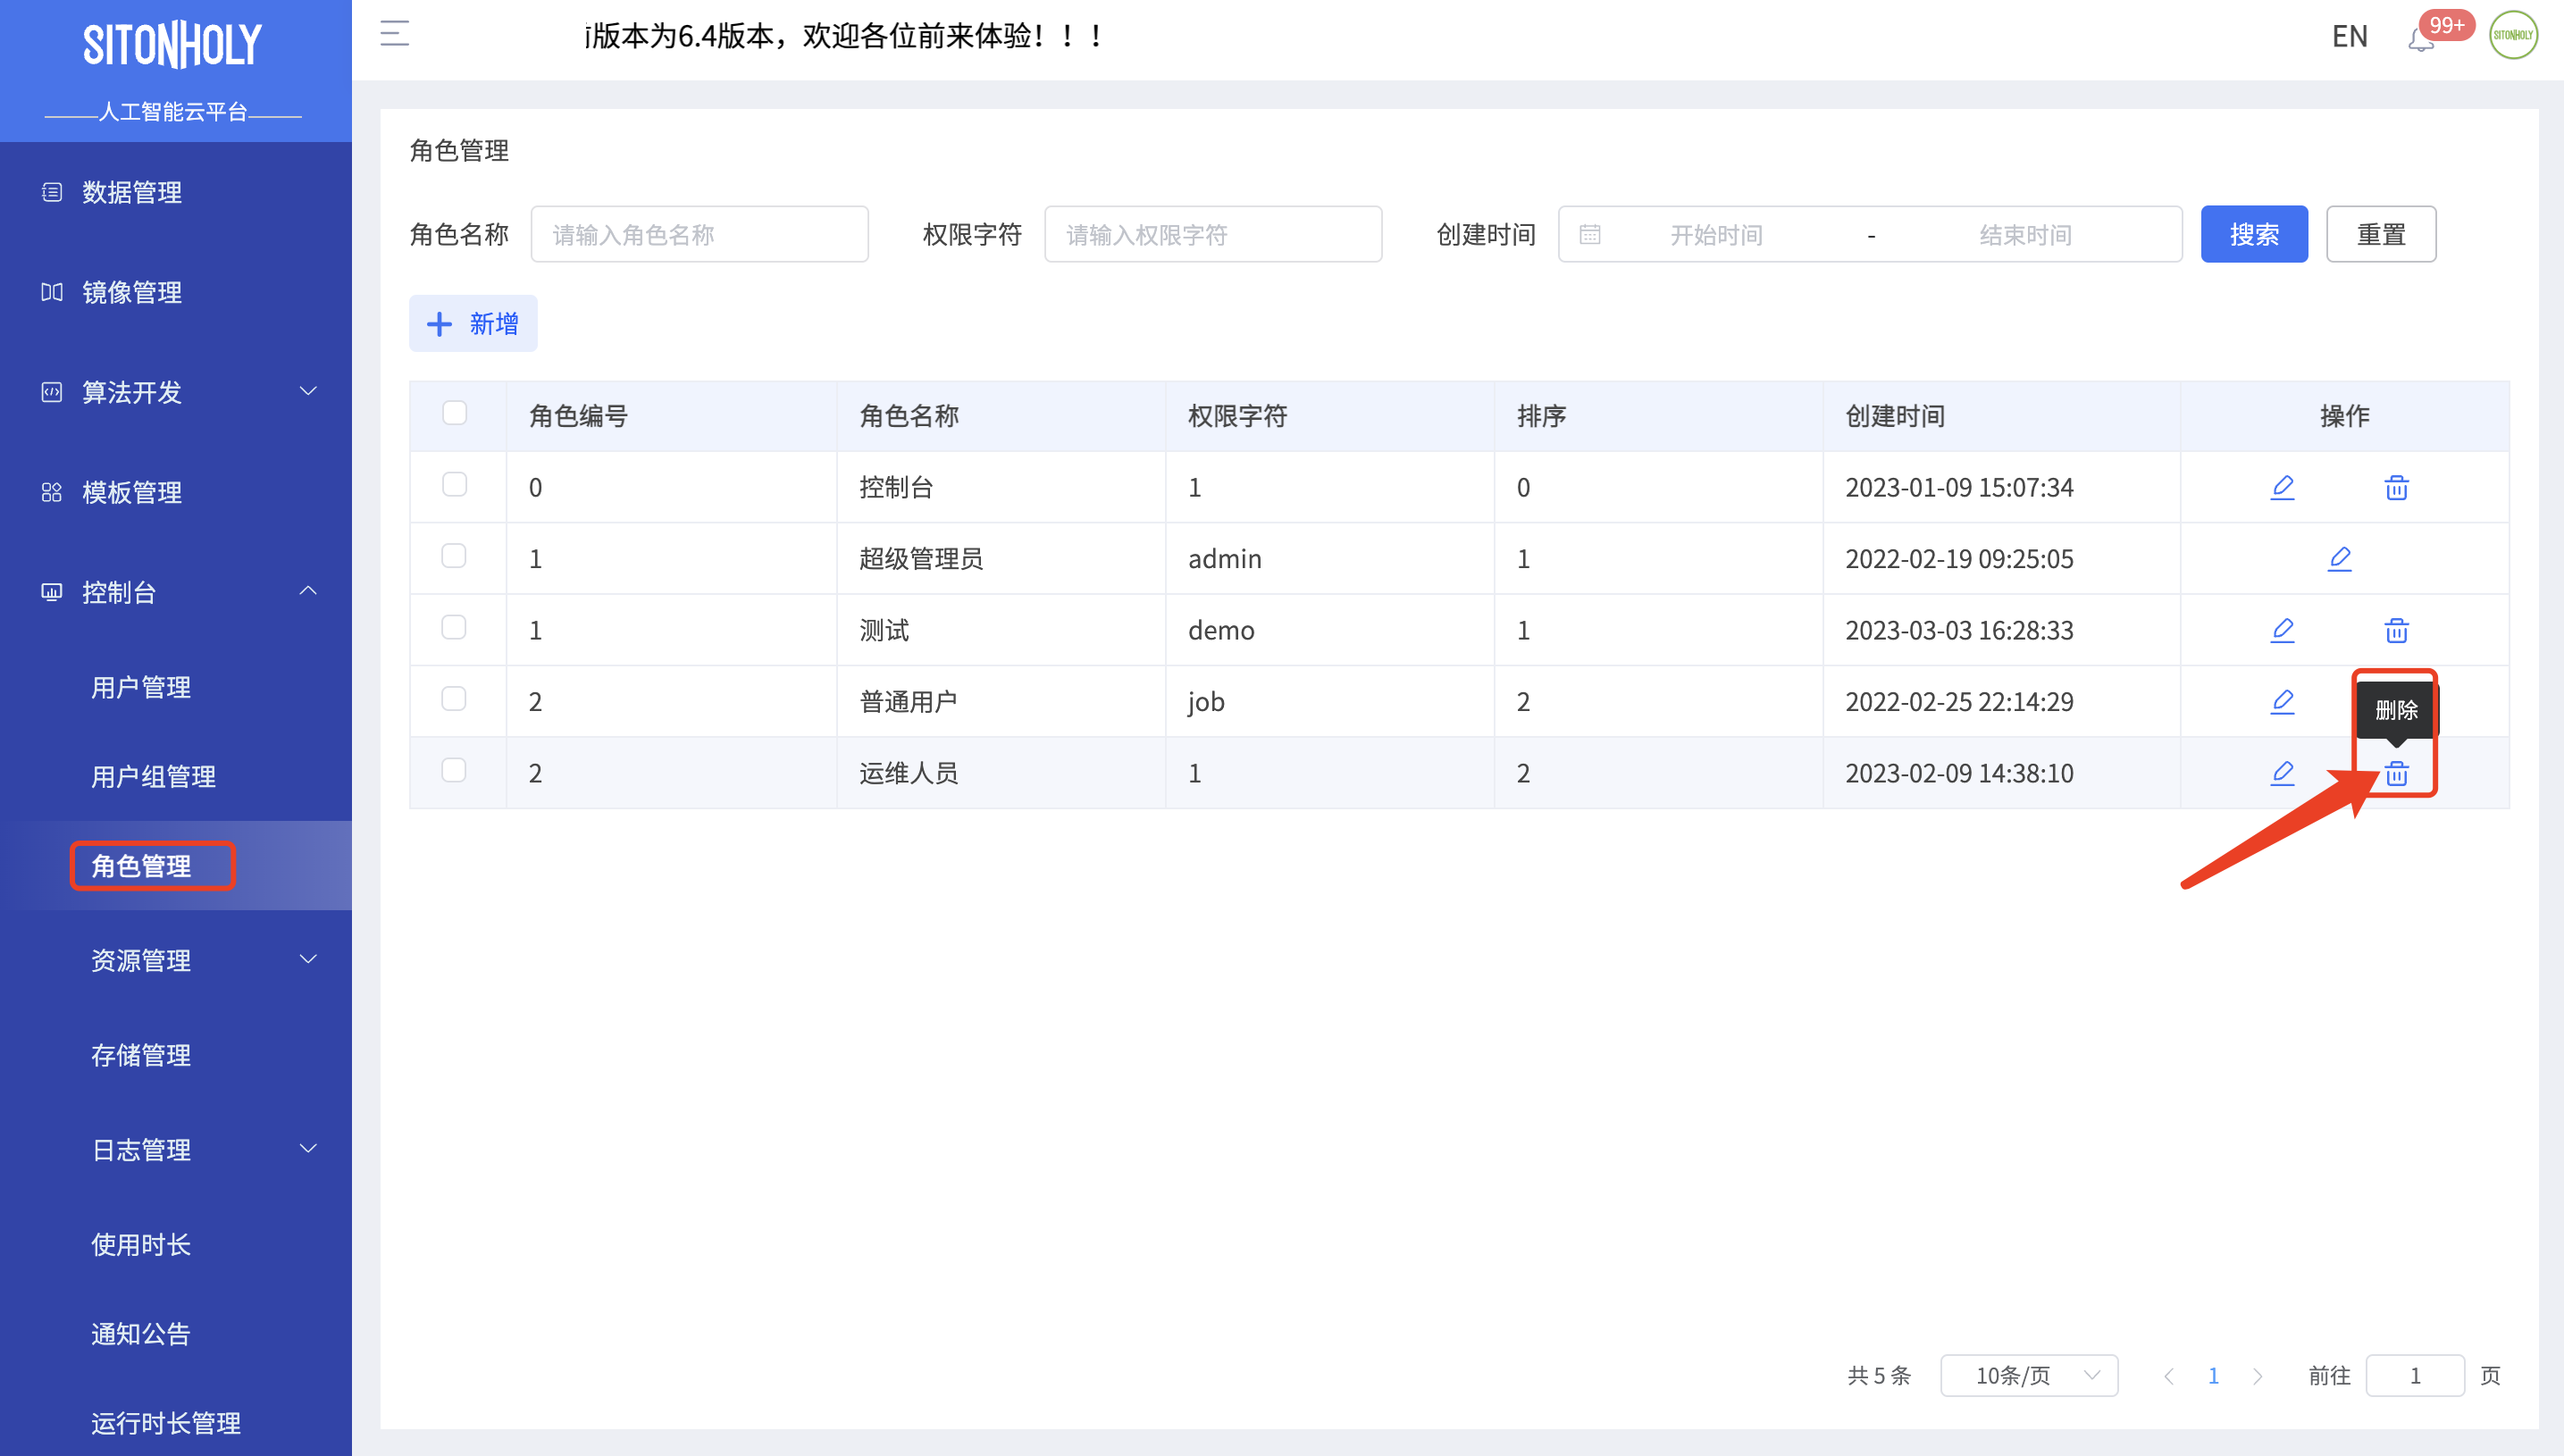Click the 前往 page number input

pyautogui.click(x=2414, y=1376)
